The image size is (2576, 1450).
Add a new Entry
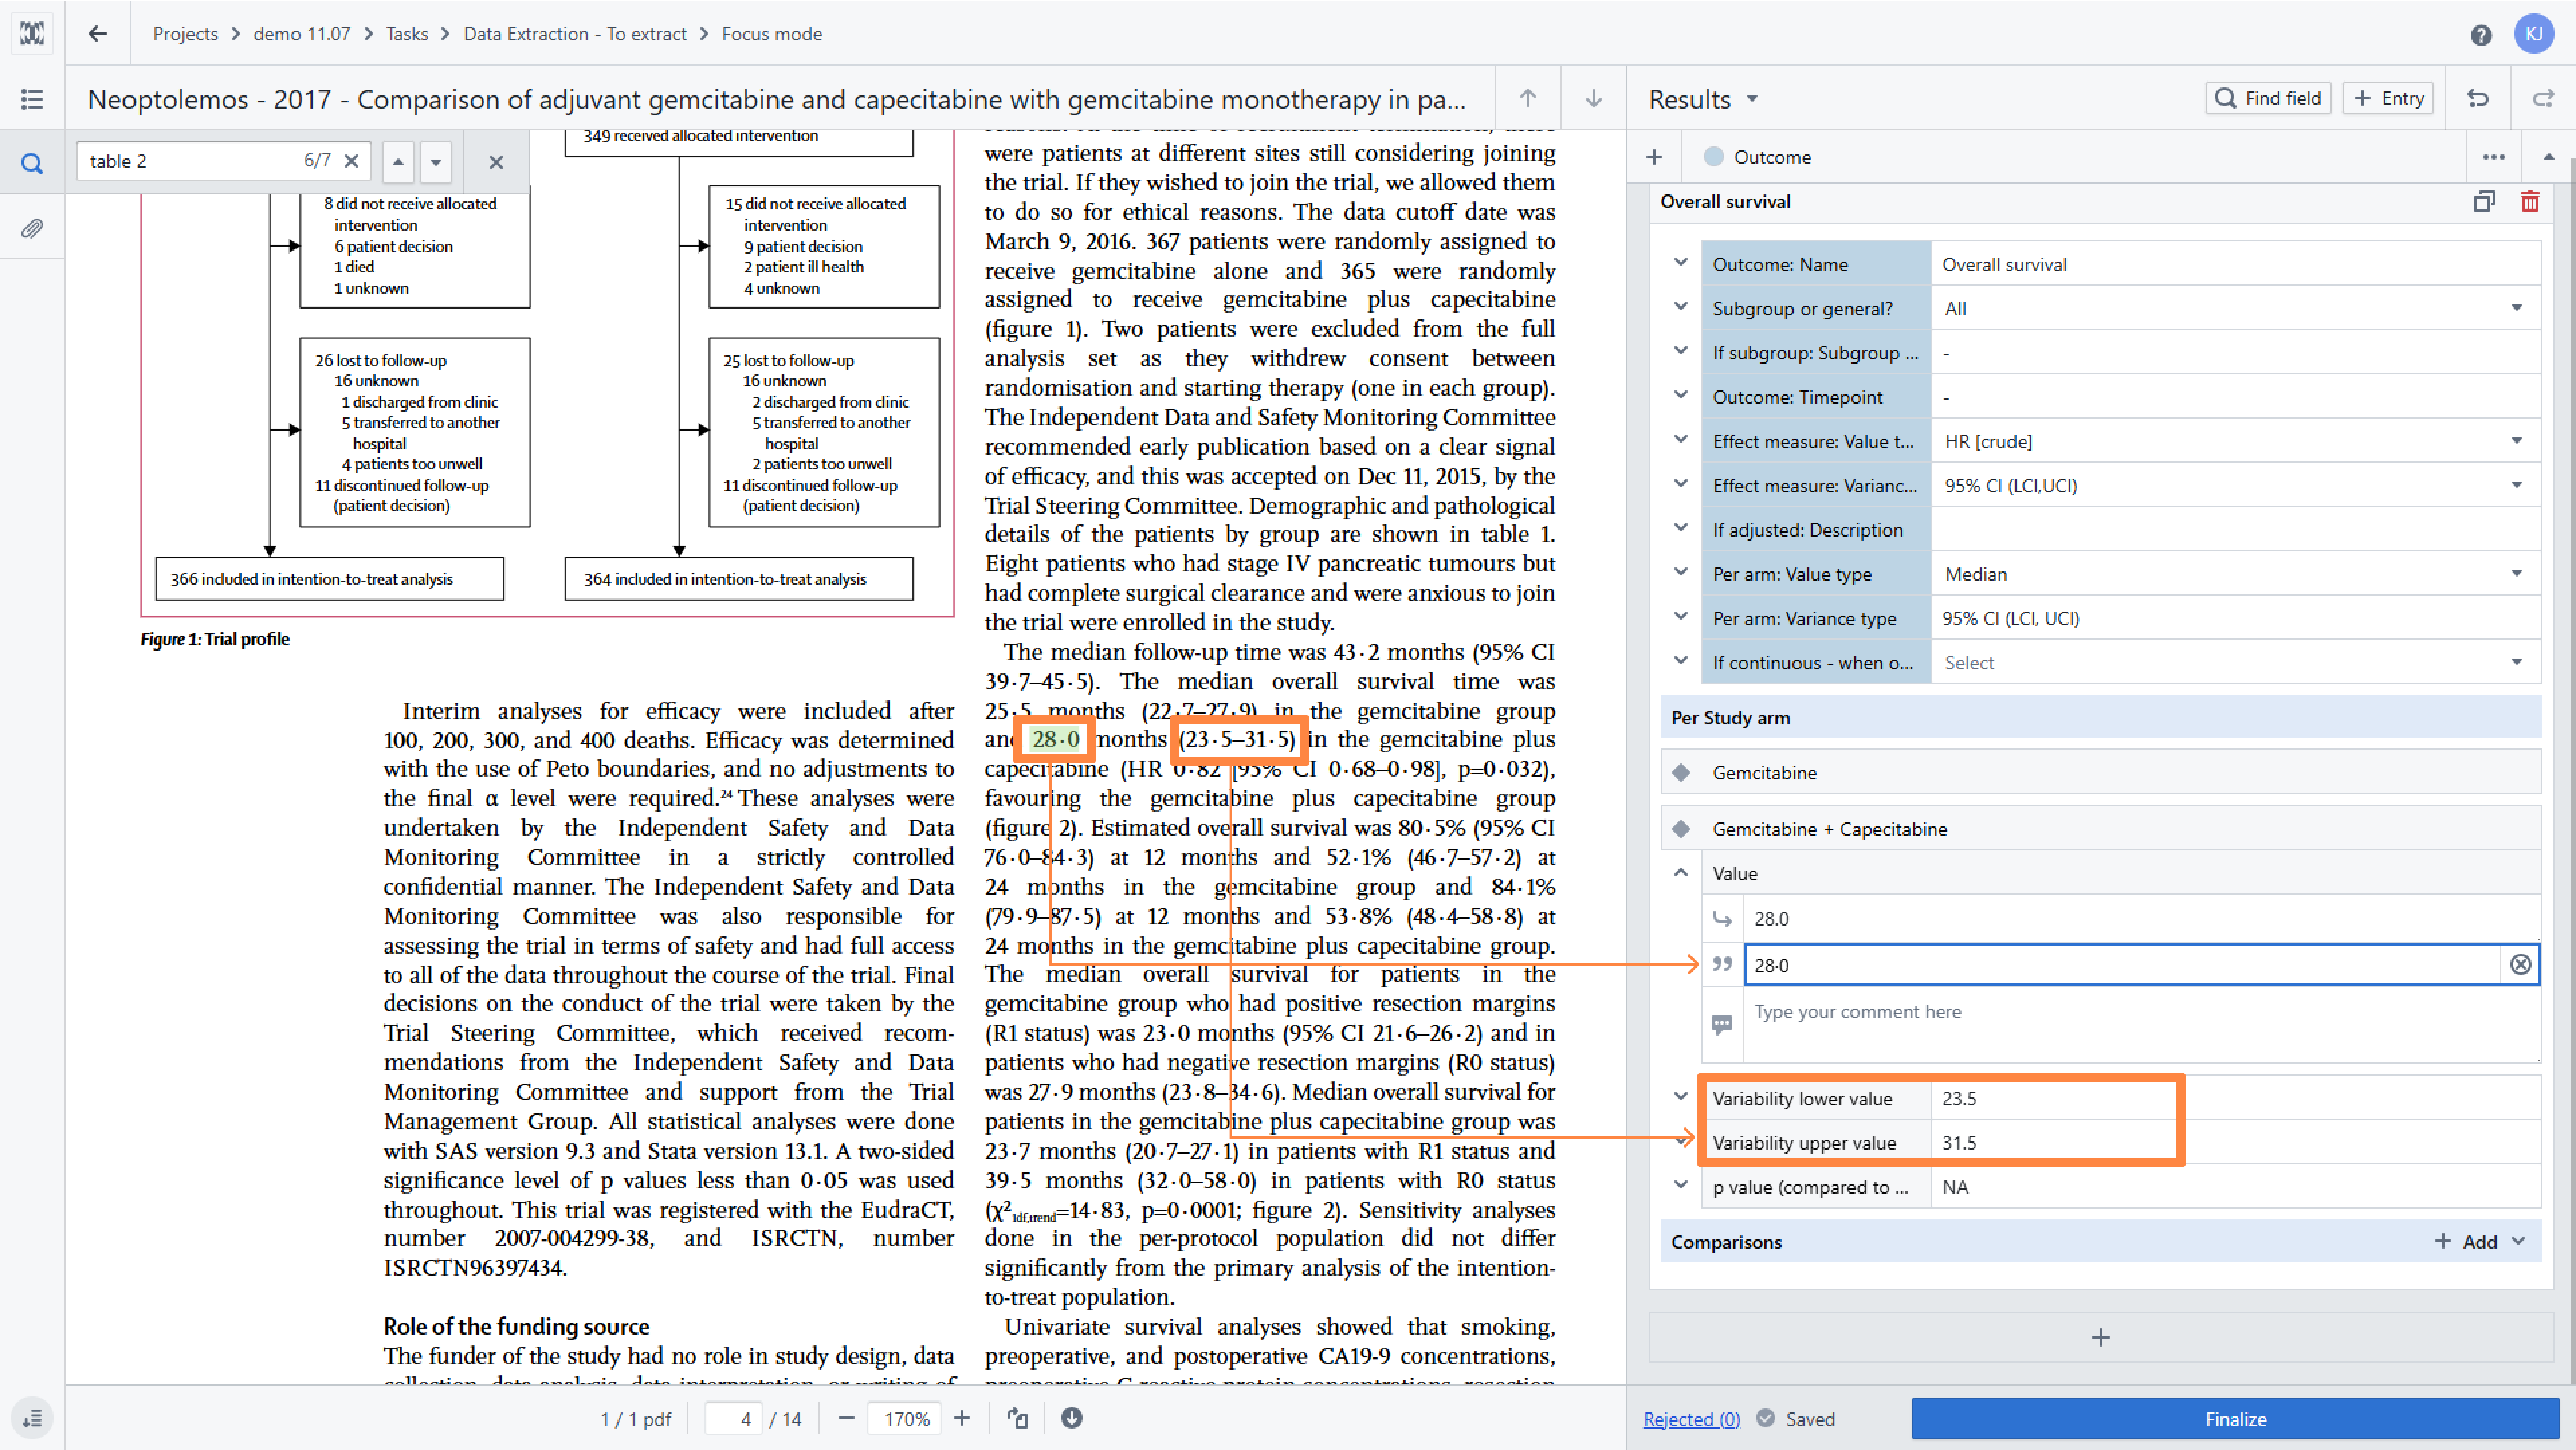[x=2389, y=98]
